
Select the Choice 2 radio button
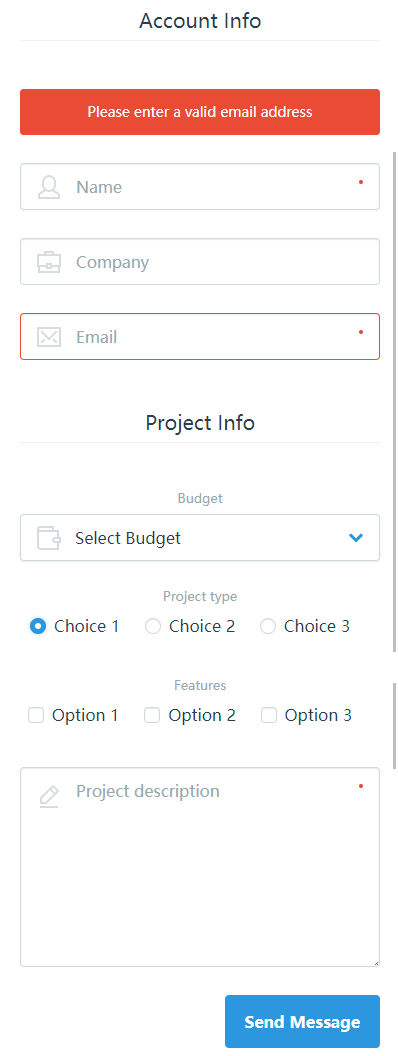click(153, 626)
